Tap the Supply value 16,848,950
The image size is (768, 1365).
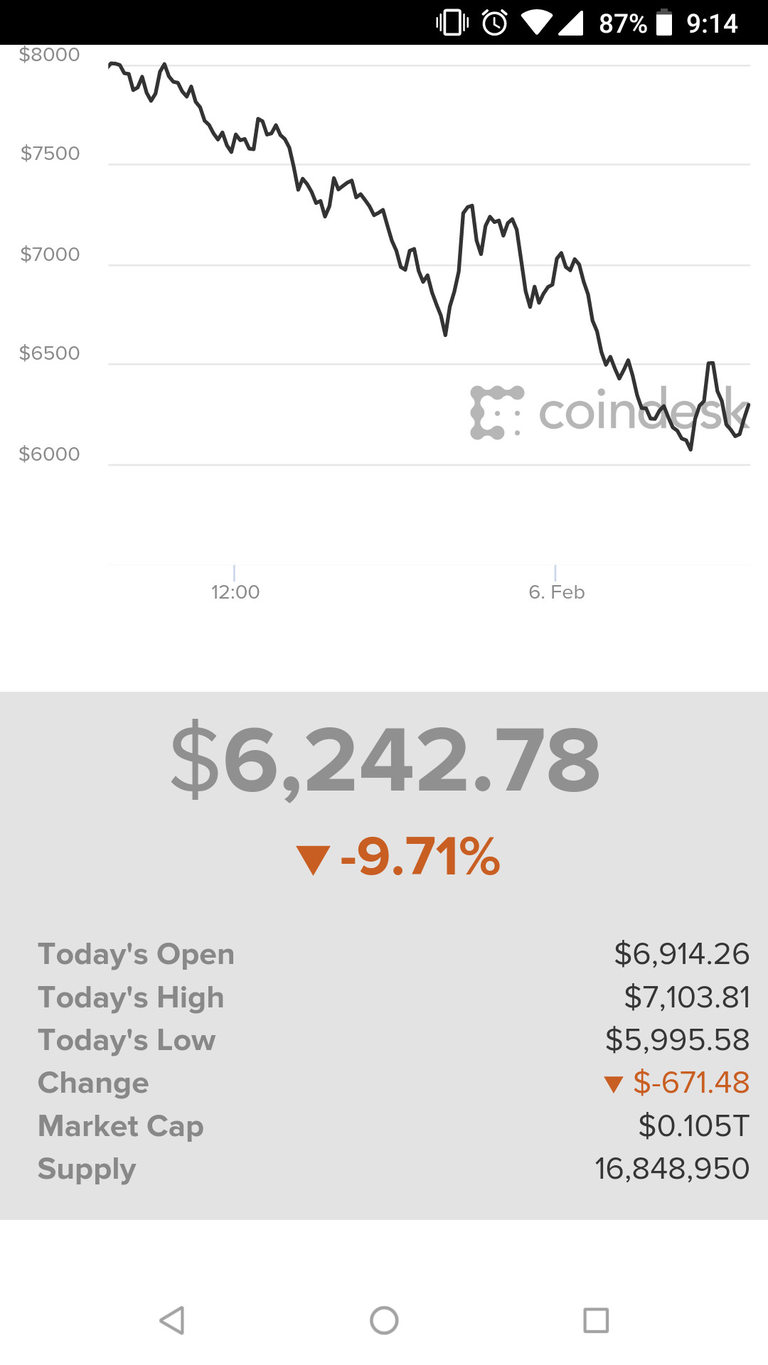672,1169
